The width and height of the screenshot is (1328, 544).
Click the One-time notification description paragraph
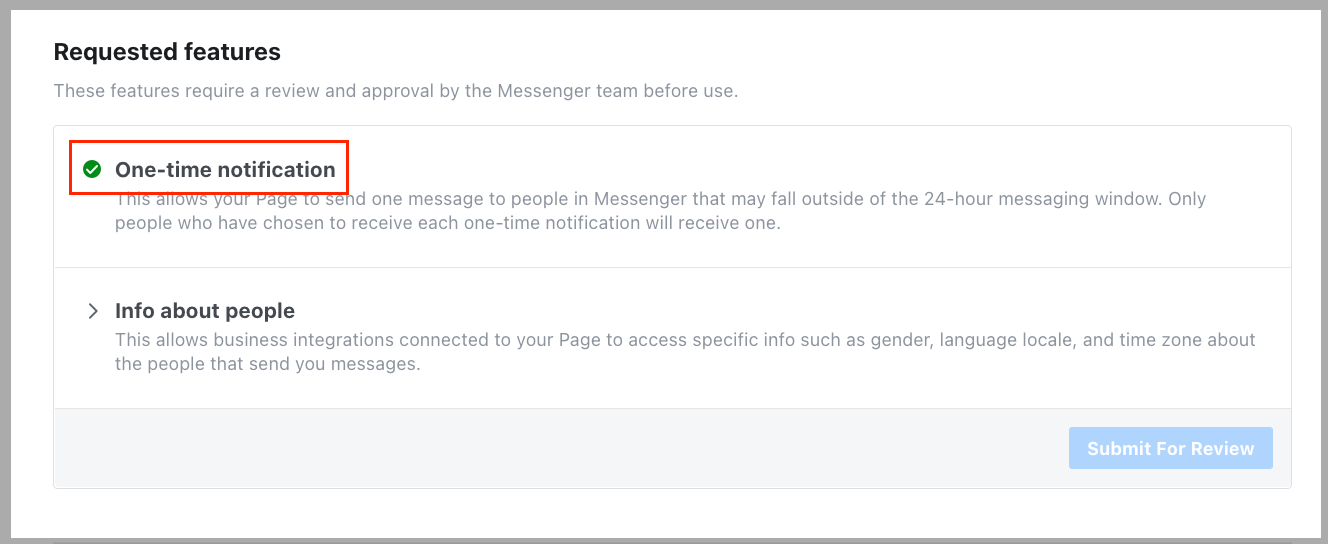(660, 211)
